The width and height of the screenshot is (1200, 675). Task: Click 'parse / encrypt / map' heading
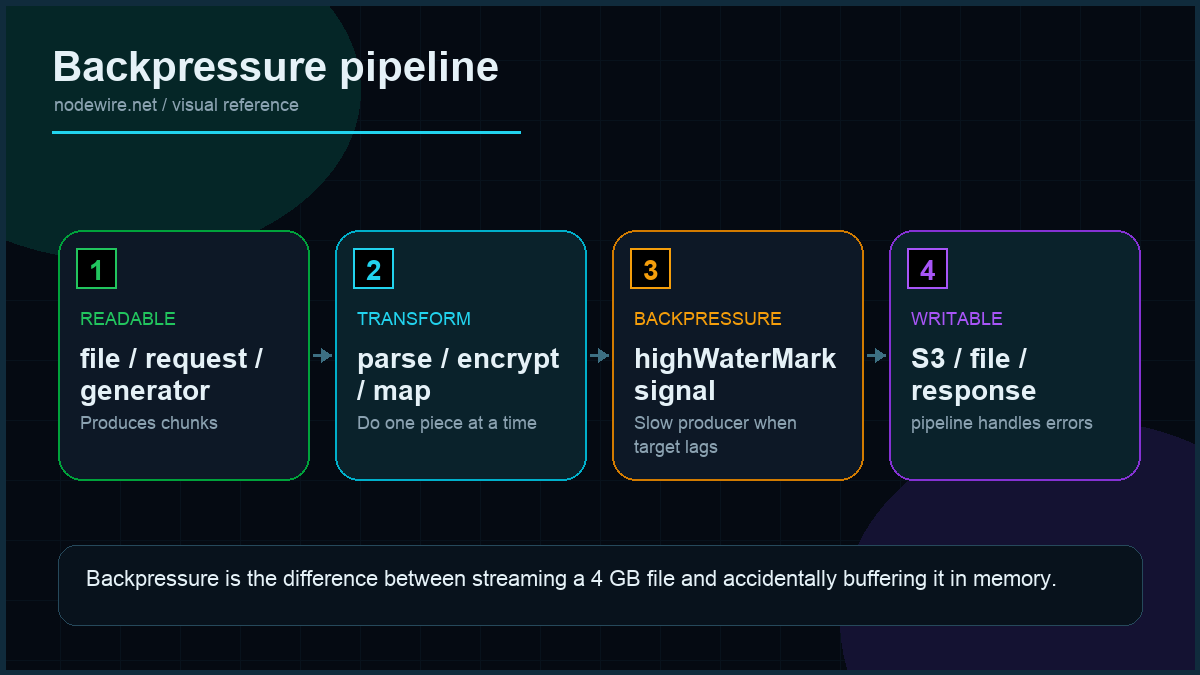(x=458, y=374)
